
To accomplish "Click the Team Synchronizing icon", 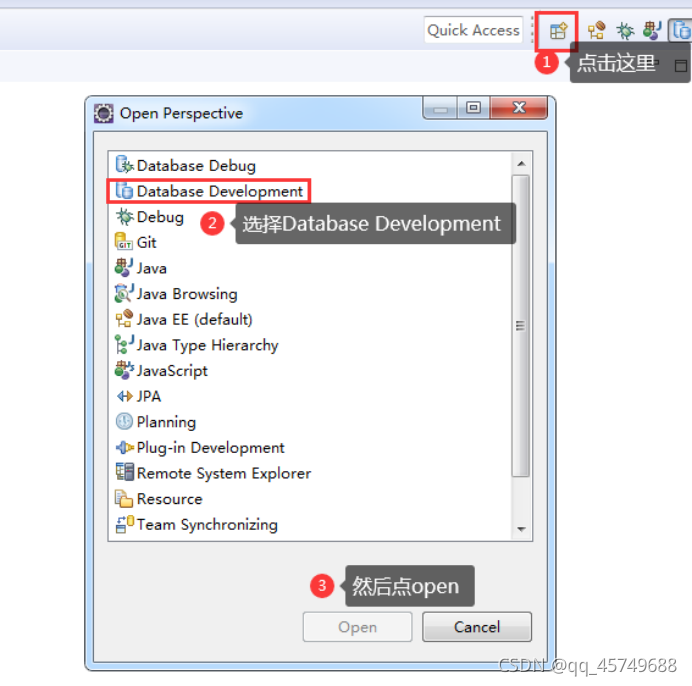I will [124, 524].
